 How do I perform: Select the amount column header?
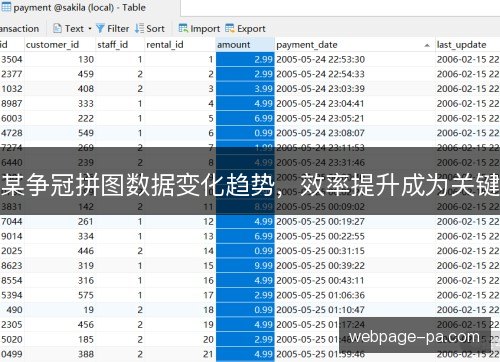coord(245,45)
